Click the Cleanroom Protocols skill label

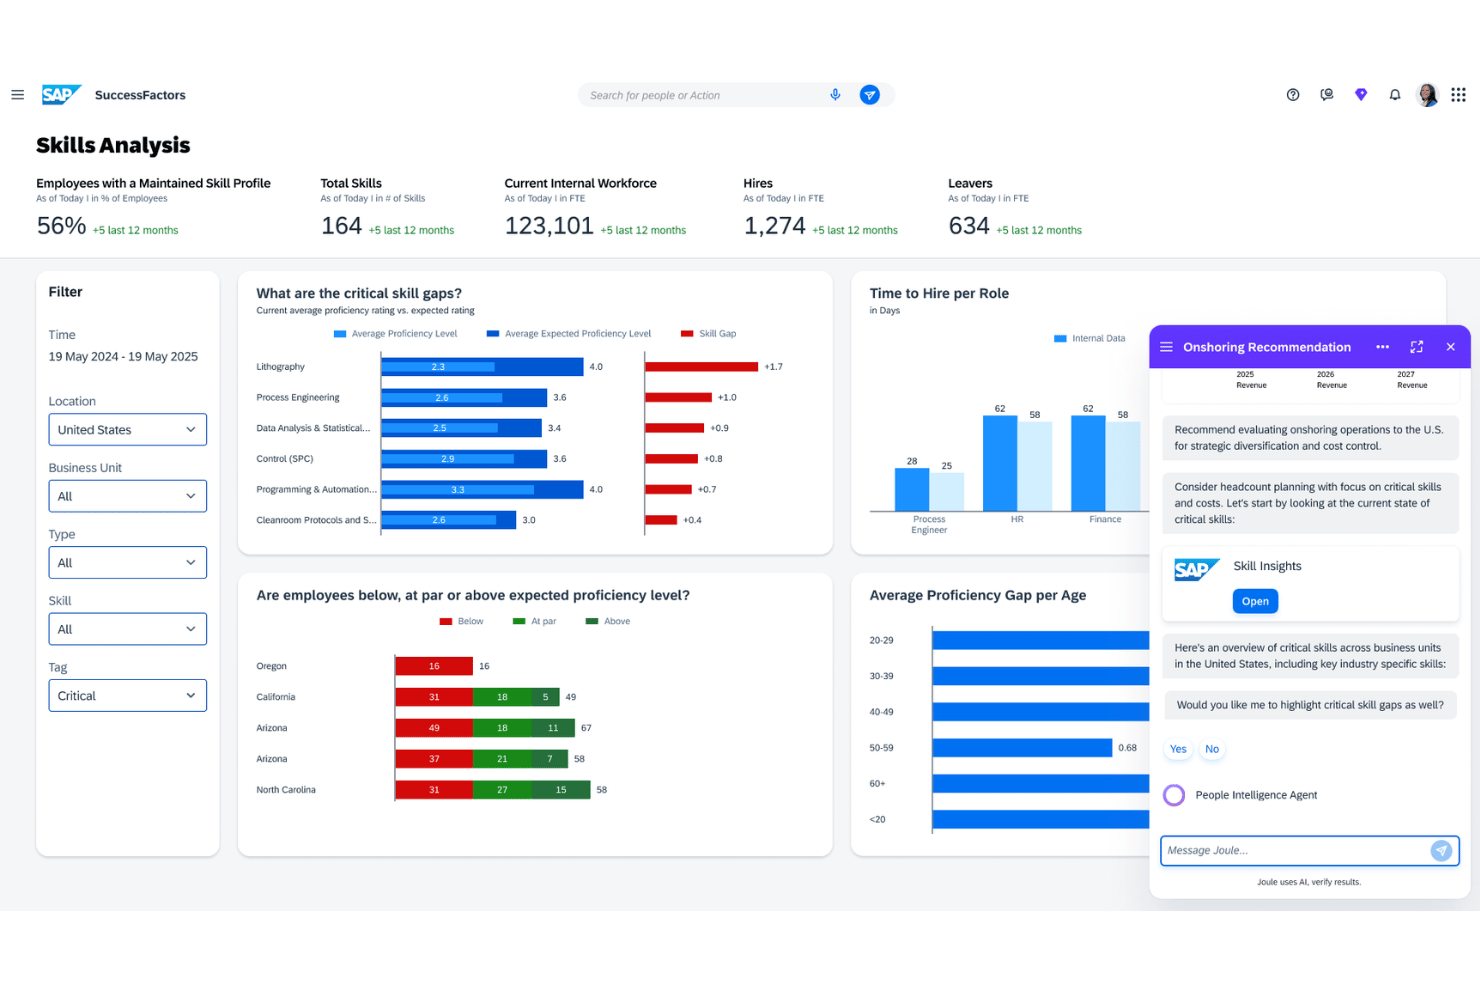[317, 520]
